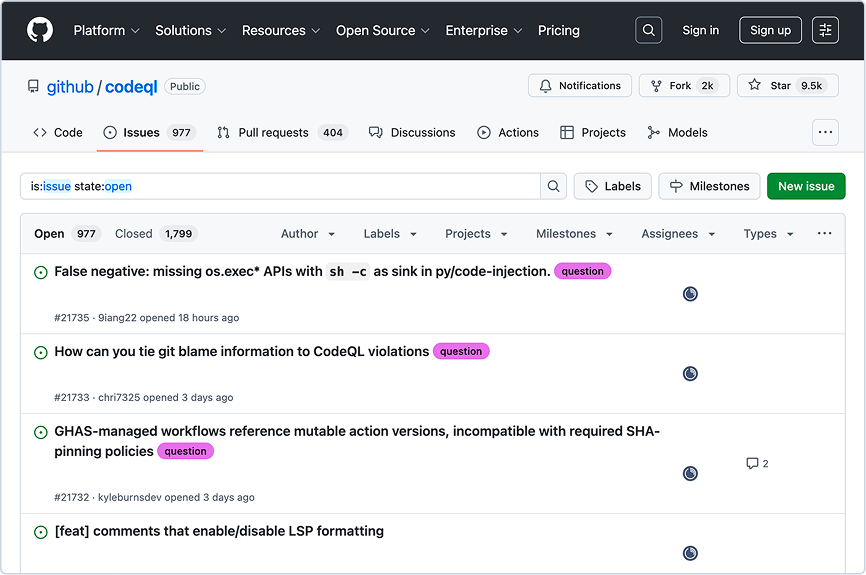Viewport: 866px width, 575px height.
Task: Open author kyleburnsdev profile link
Action: coord(130,497)
